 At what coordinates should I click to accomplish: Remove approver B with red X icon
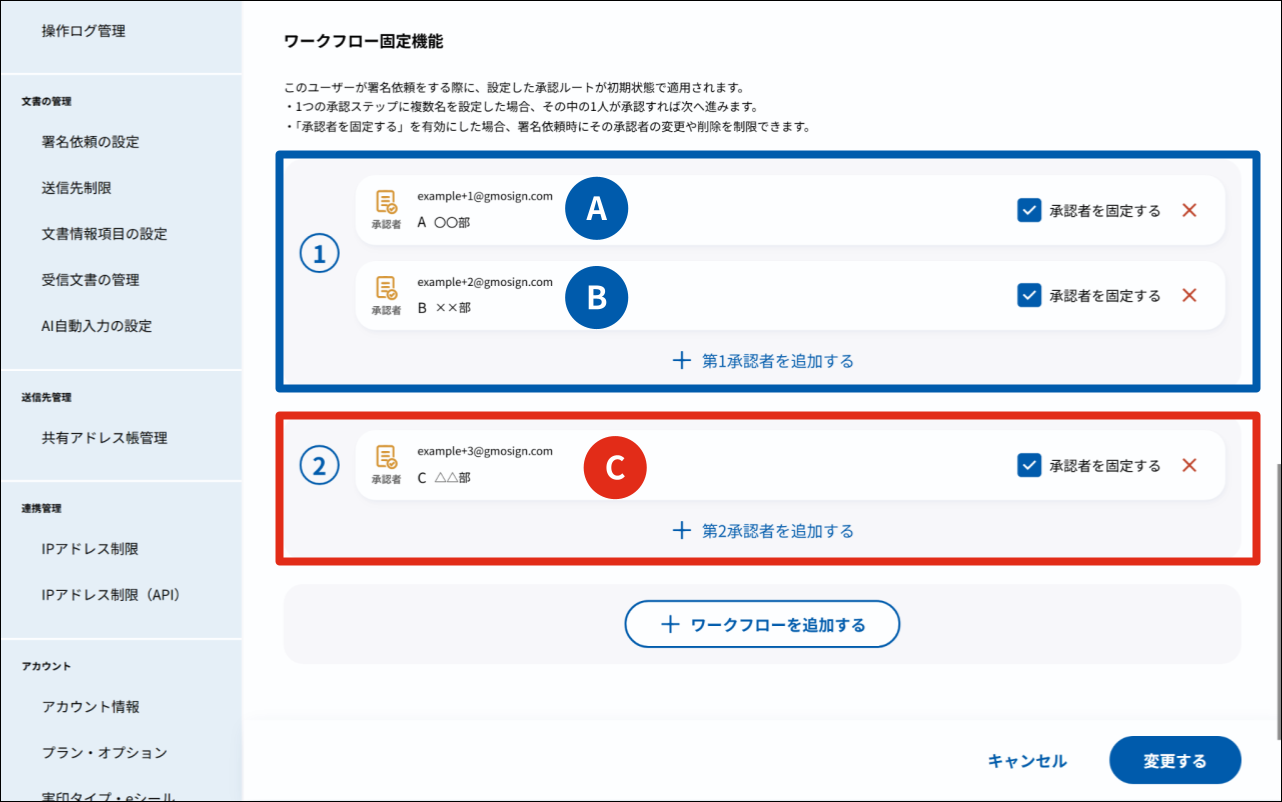(1189, 295)
